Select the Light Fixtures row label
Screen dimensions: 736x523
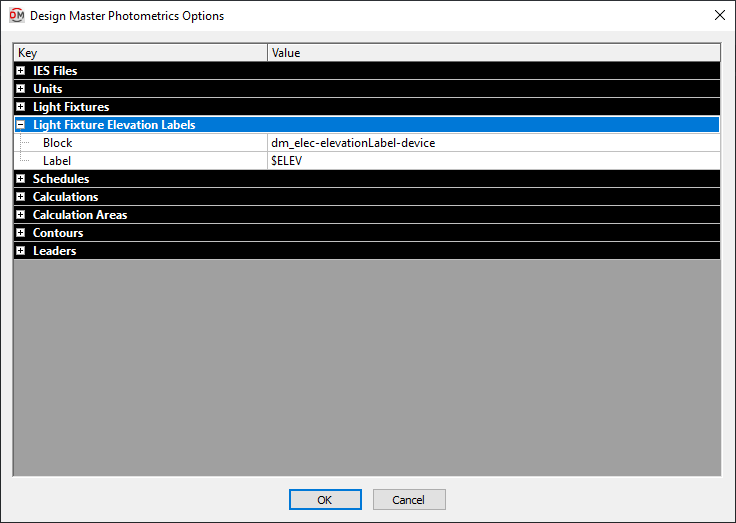71,107
